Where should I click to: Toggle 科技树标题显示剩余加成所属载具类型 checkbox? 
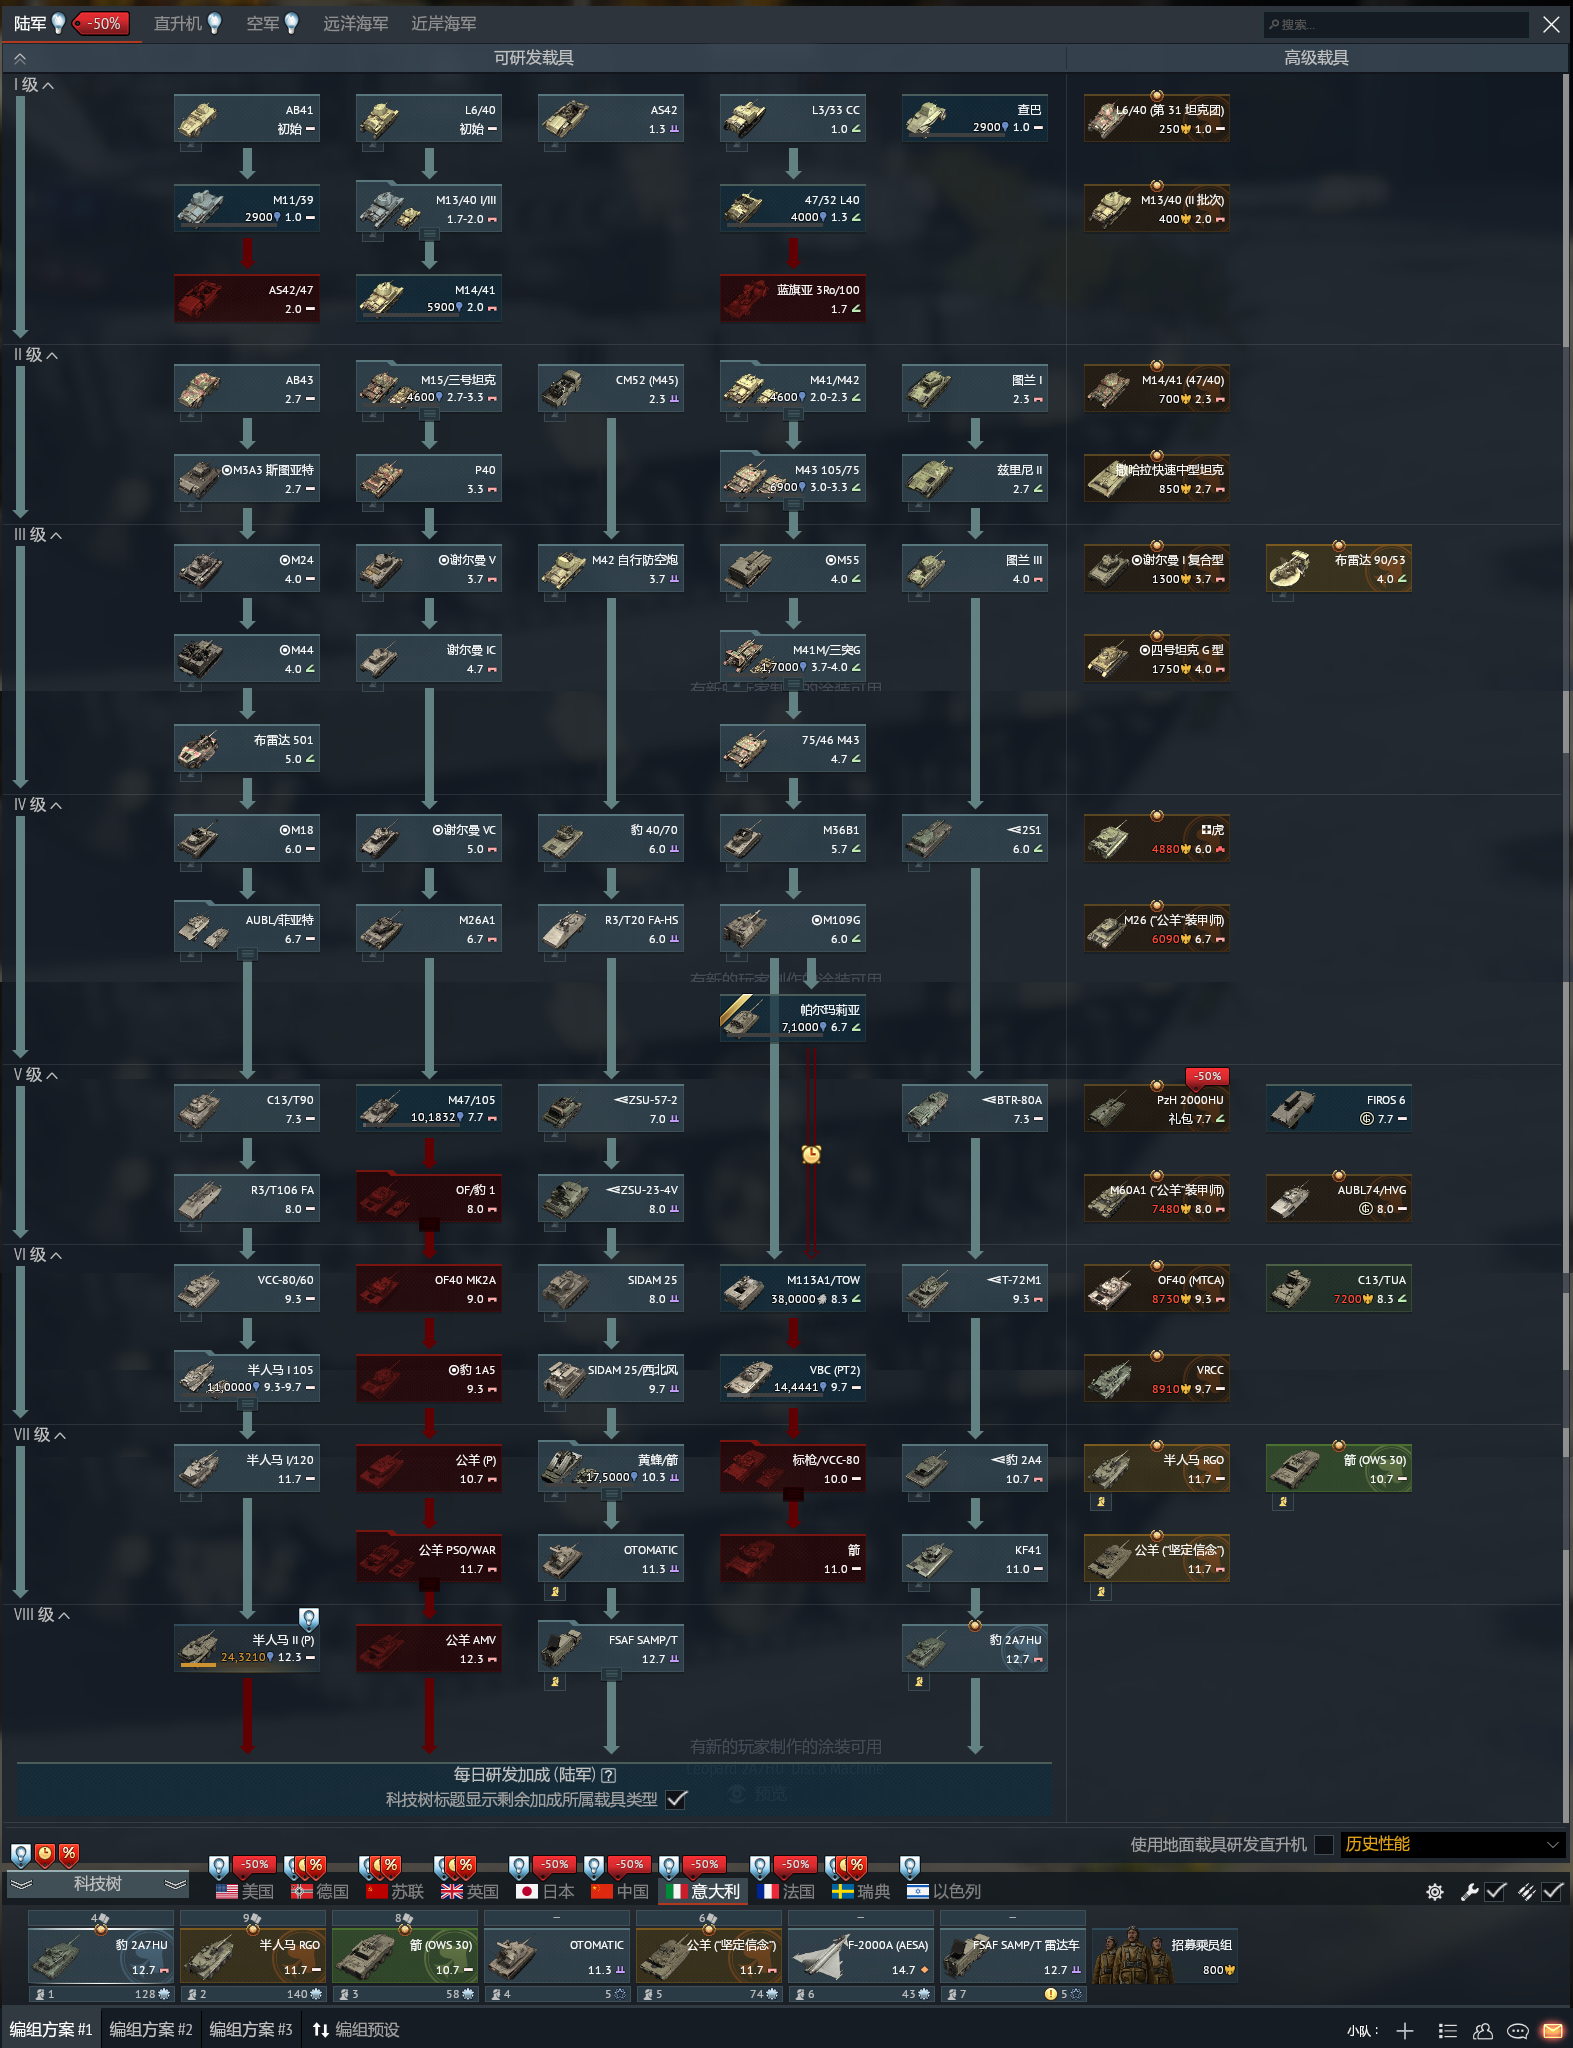pos(677,1799)
